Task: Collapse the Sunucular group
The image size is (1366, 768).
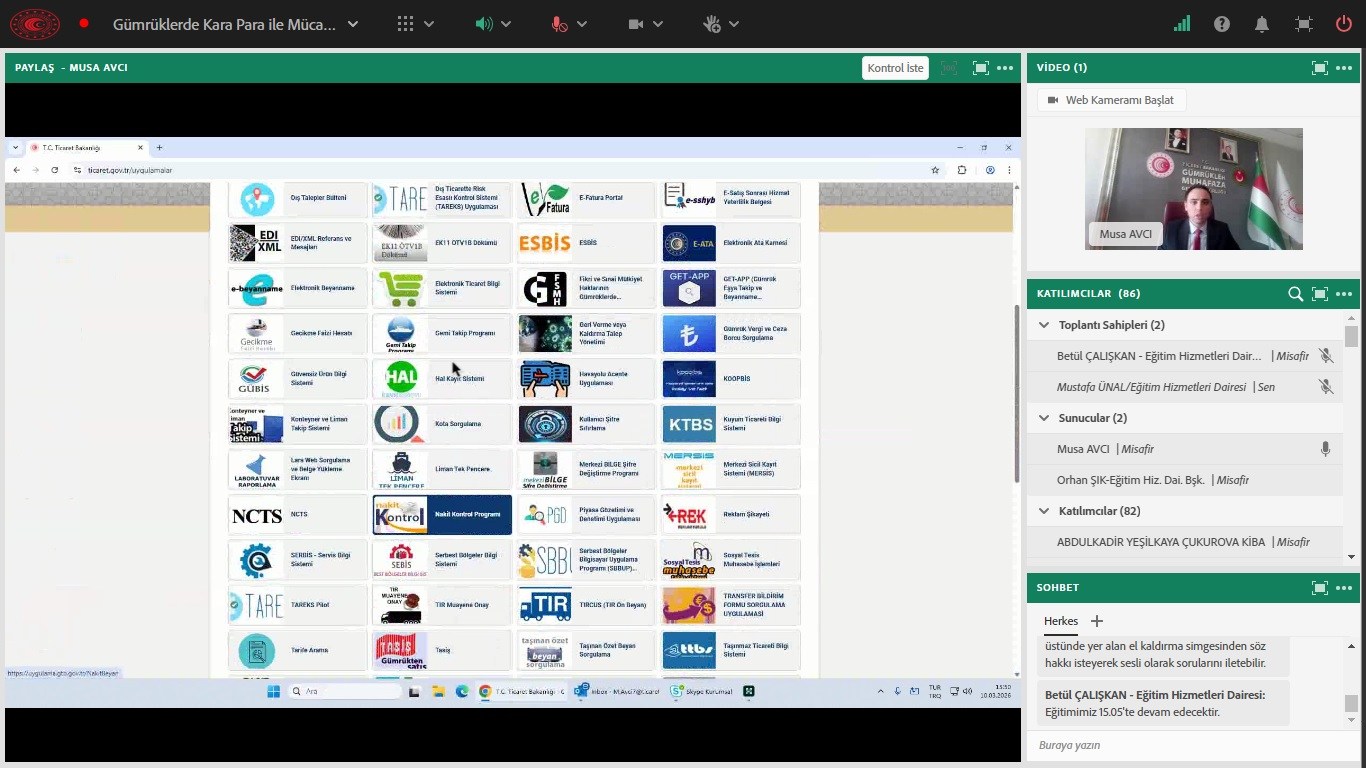Action: click(1044, 418)
